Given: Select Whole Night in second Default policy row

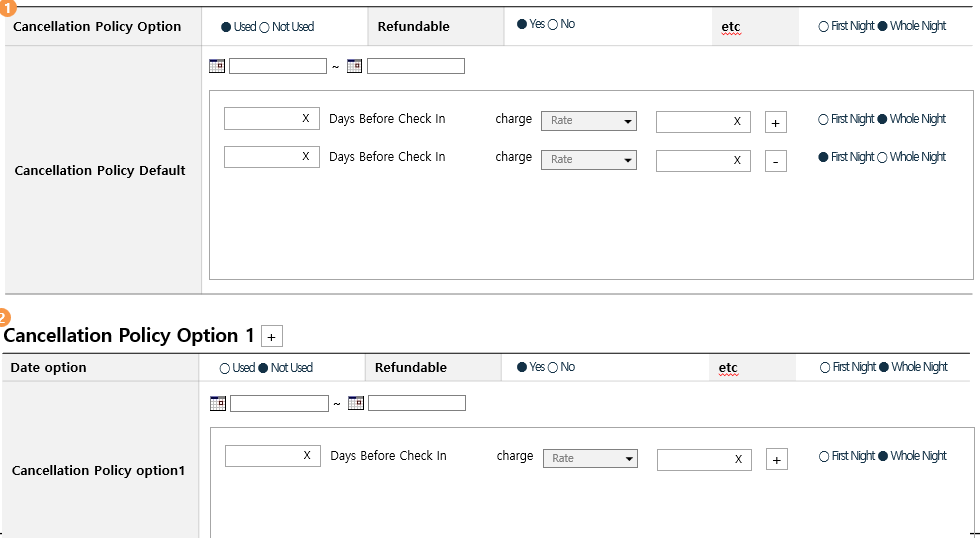Looking at the screenshot, I should 882,157.
